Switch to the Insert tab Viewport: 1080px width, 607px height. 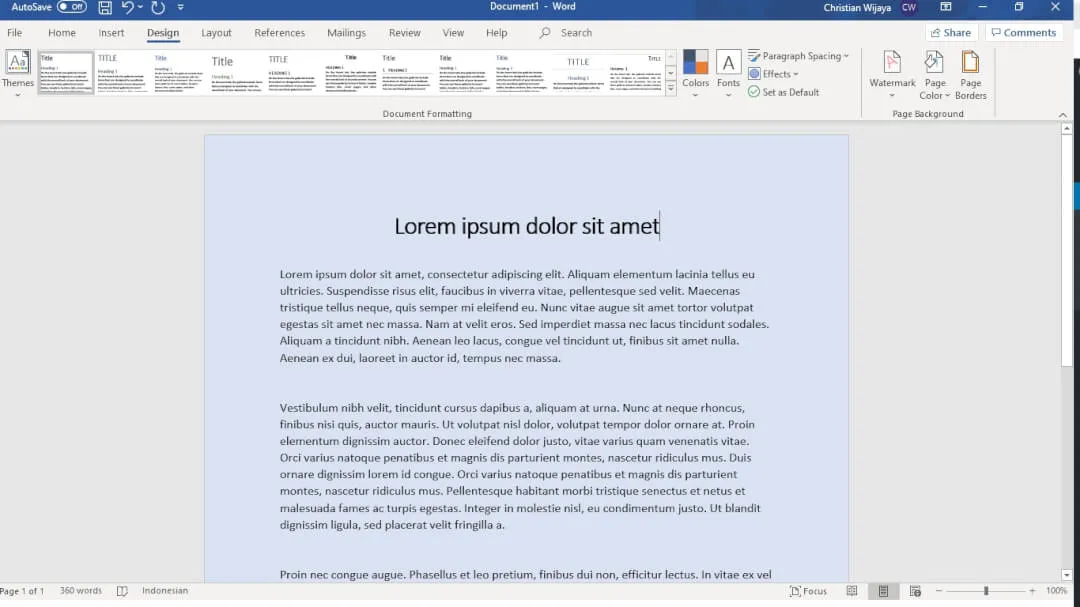[111, 32]
